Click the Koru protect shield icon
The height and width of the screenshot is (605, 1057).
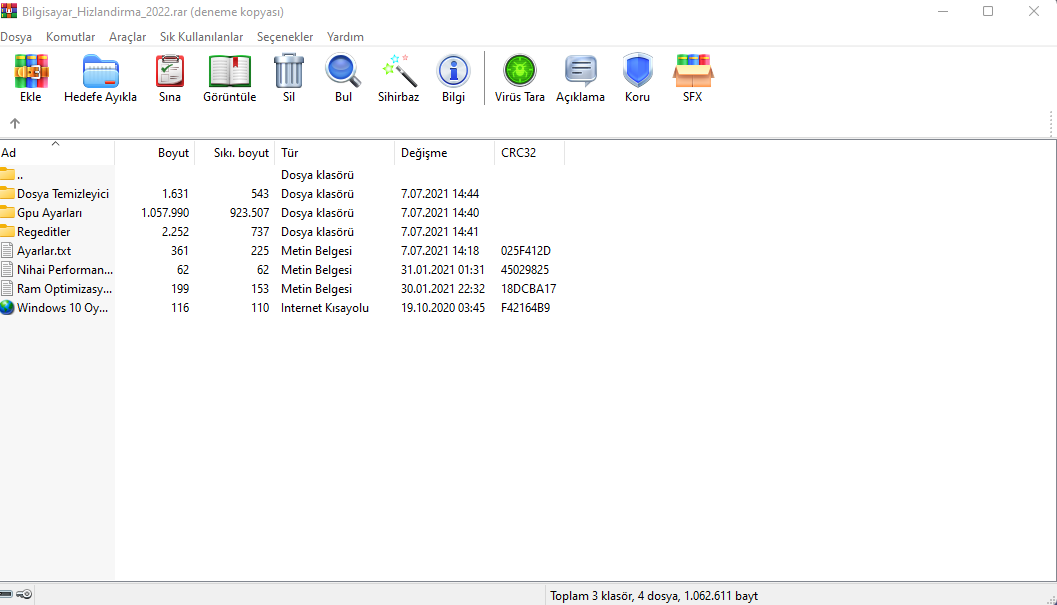tap(638, 71)
